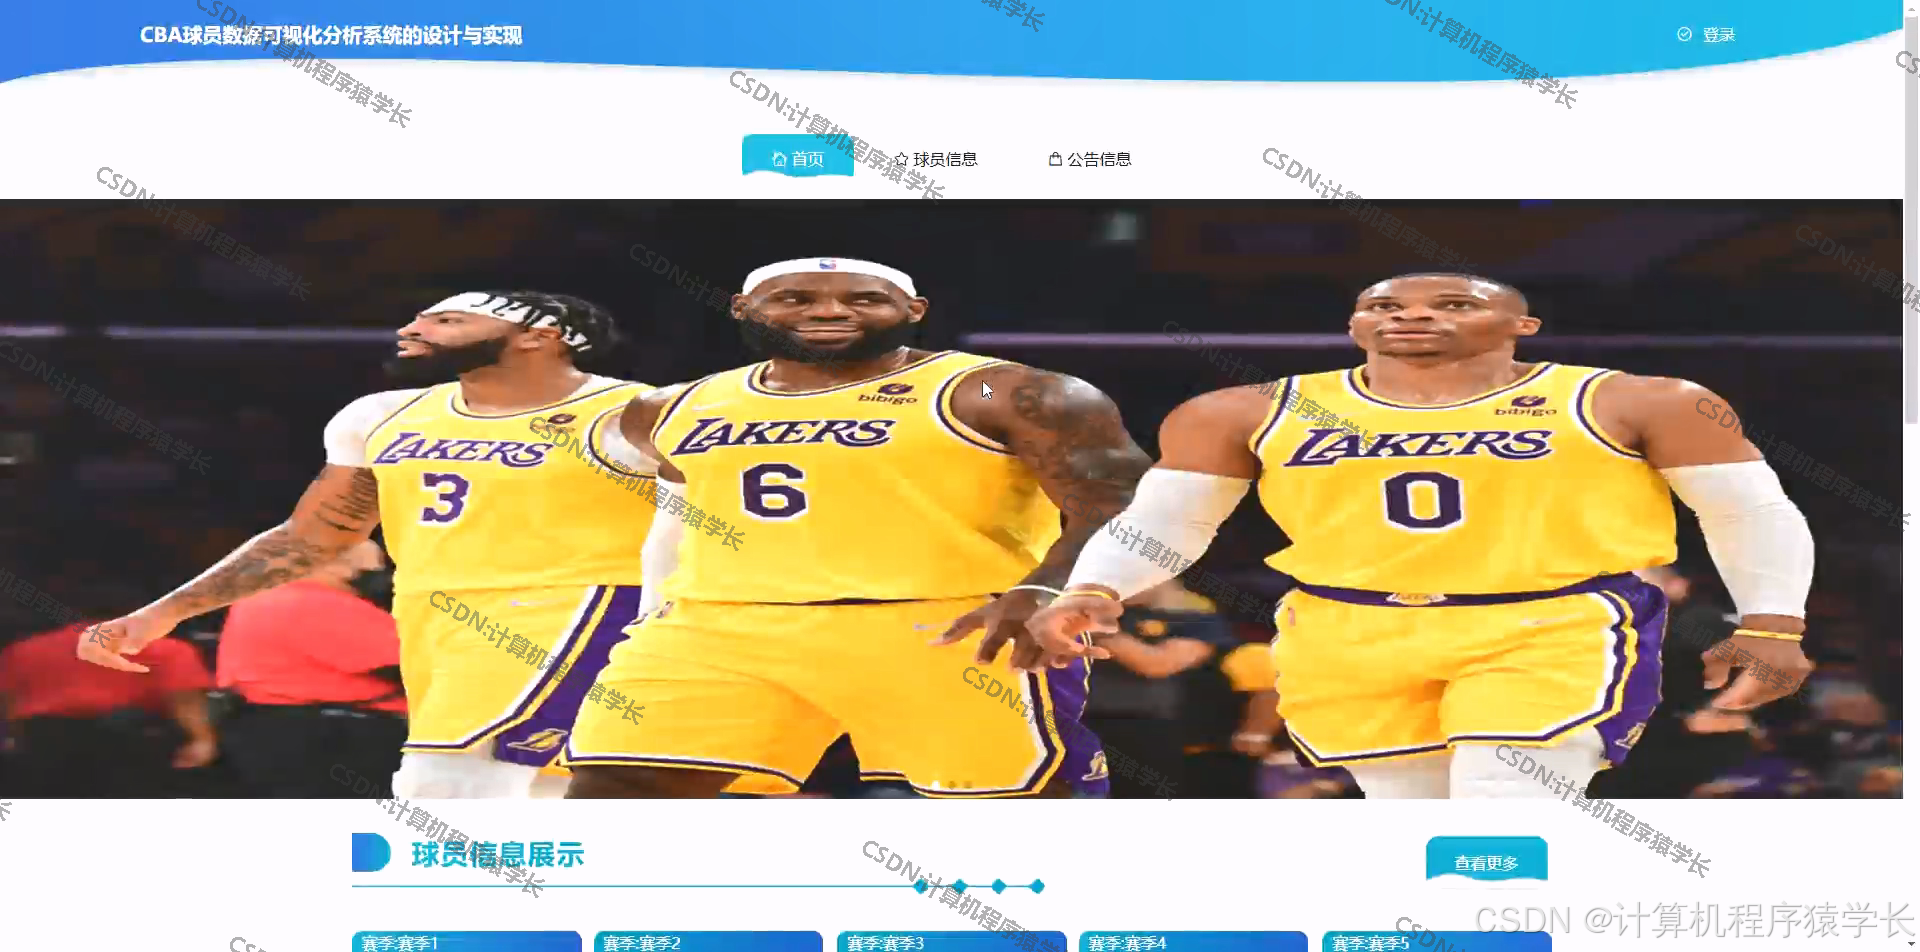Open the 登录 login link
This screenshot has width=1920, height=952.
coord(1719,35)
